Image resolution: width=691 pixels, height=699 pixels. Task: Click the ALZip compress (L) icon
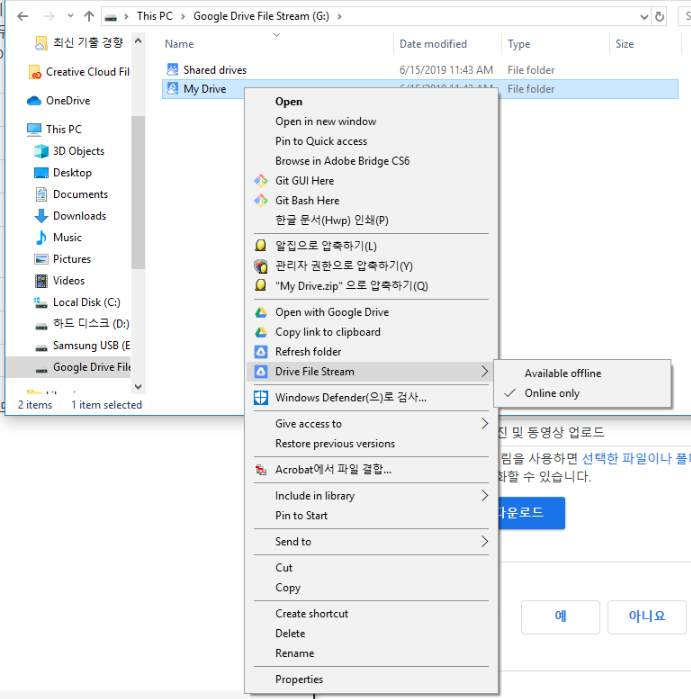[x=261, y=246]
